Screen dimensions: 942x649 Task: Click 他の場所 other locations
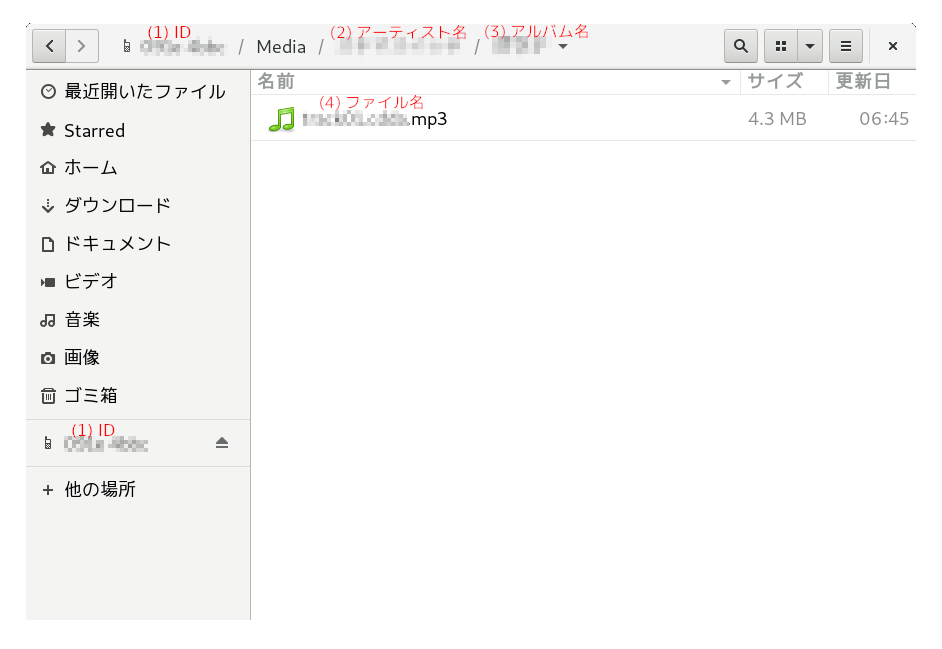point(99,490)
